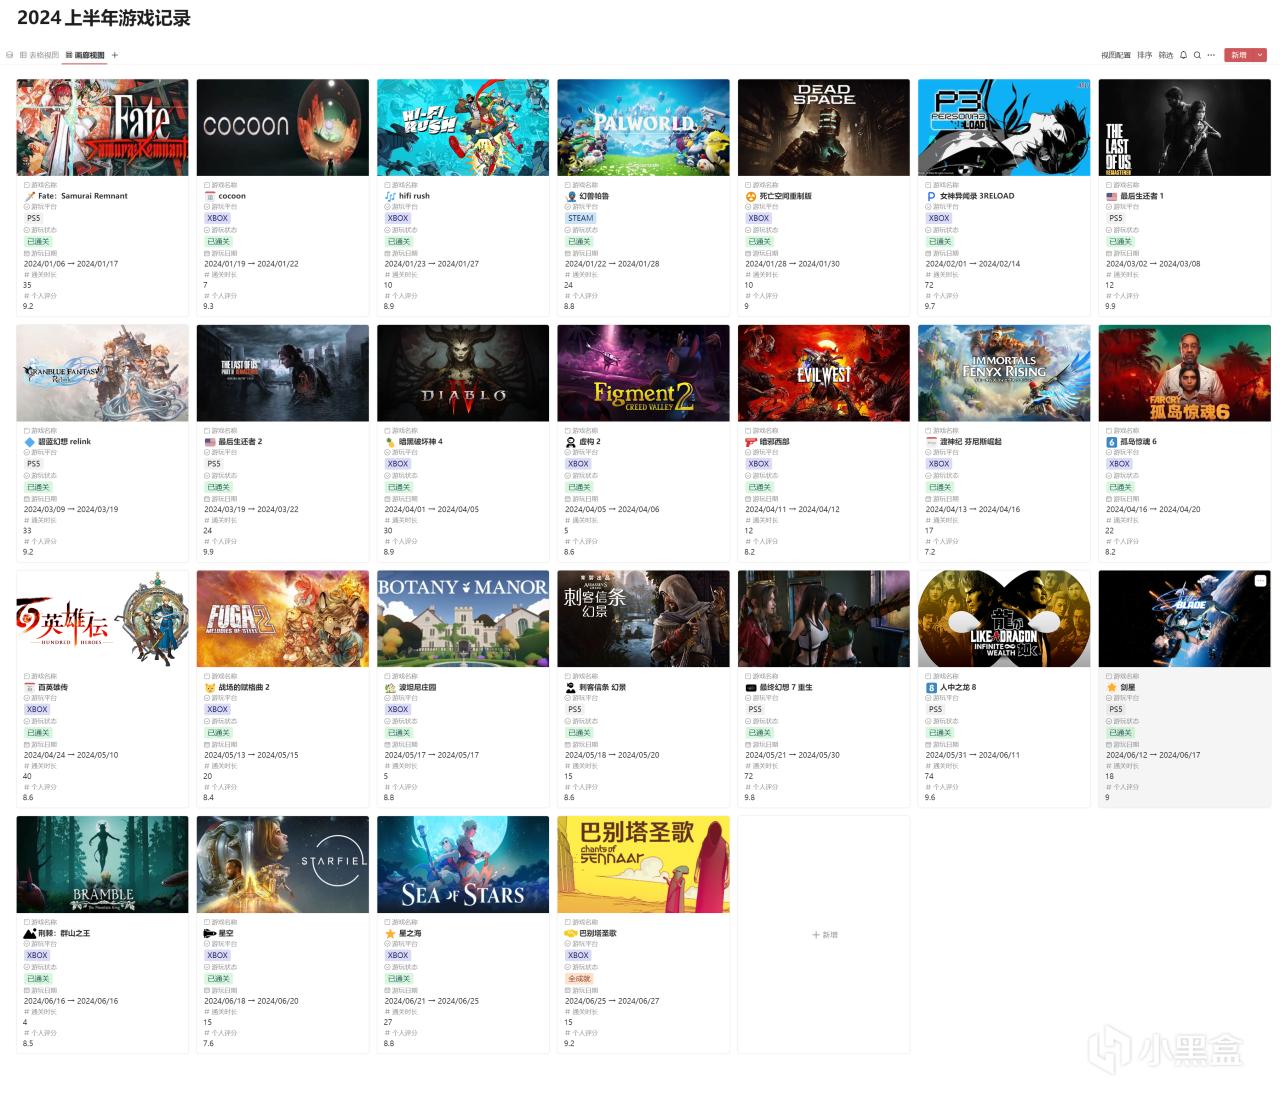Viewport: 1280px width, 1101px height.
Task: Click the pencil icon beside Fate: Samurai Remnant
Action: (x=30, y=196)
